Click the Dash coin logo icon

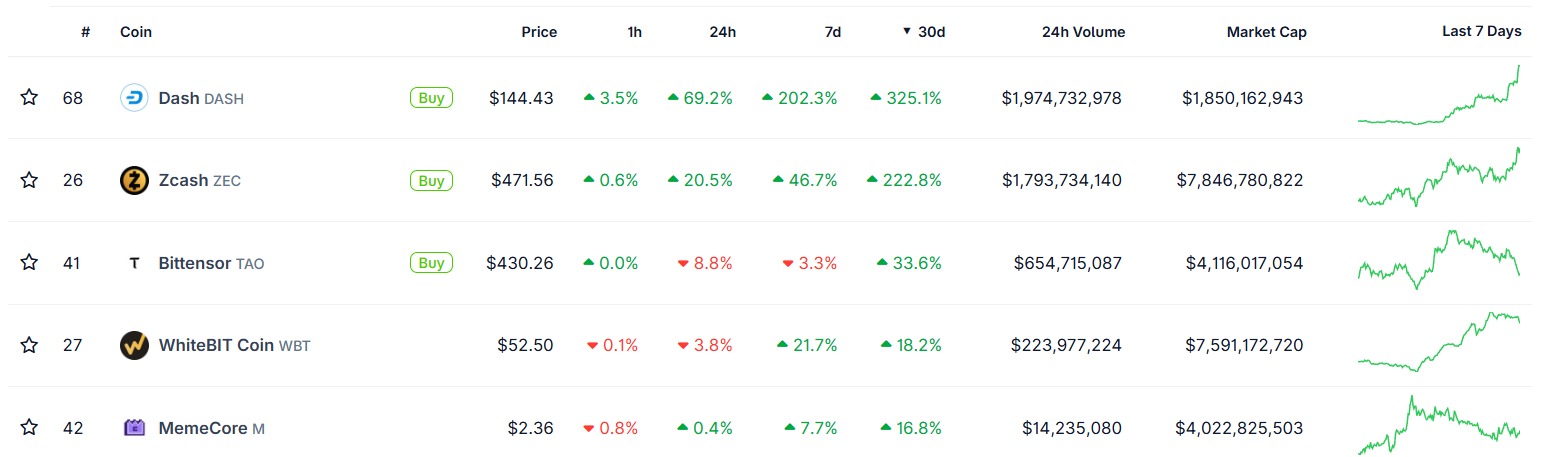tap(134, 98)
